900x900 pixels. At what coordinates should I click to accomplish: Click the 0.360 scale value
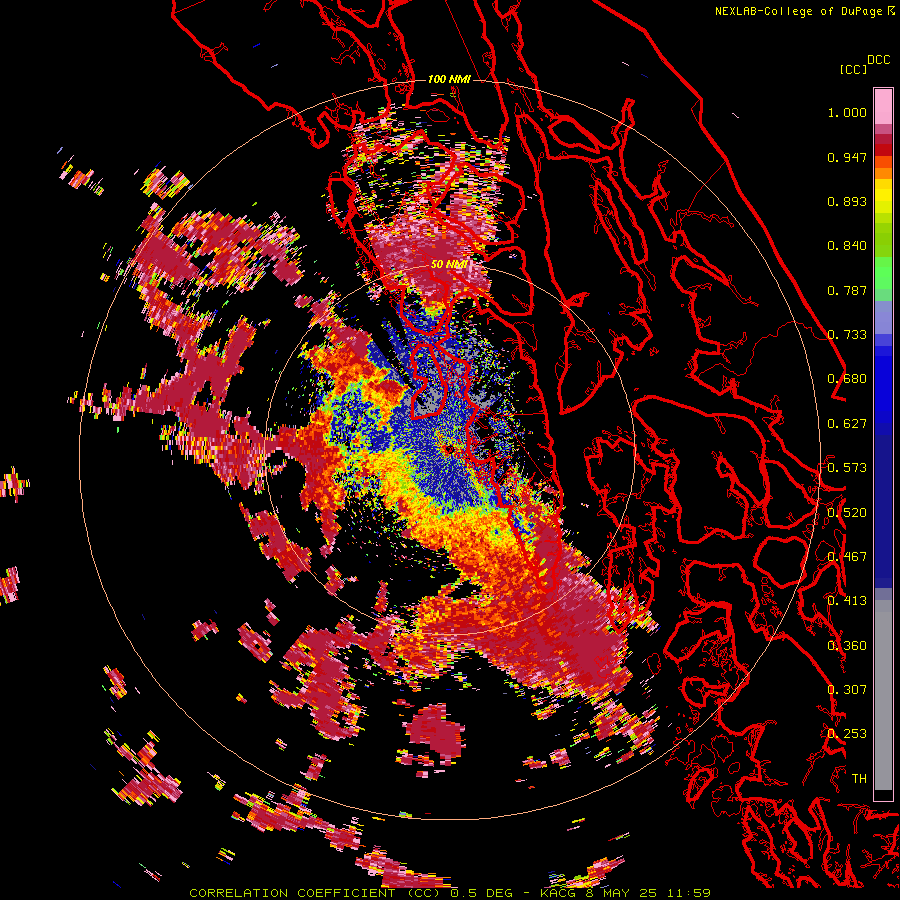(x=847, y=646)
